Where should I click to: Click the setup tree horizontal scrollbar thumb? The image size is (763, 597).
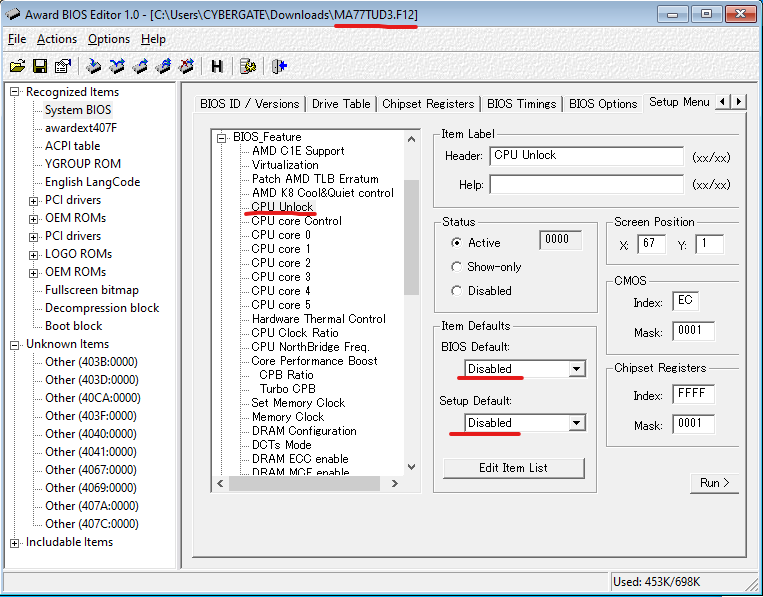tap(304, 483)
